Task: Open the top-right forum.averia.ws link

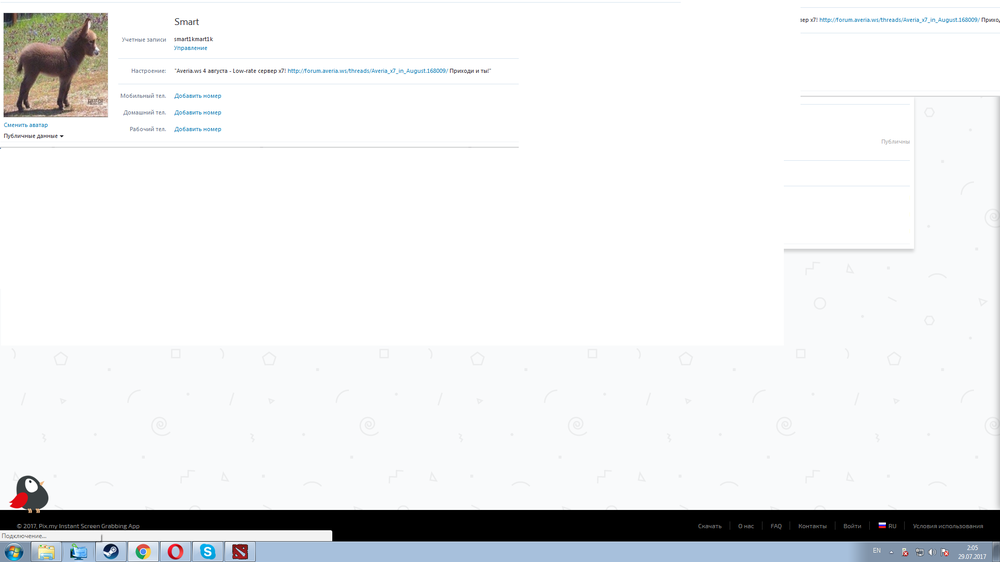Action: point(899,20)
